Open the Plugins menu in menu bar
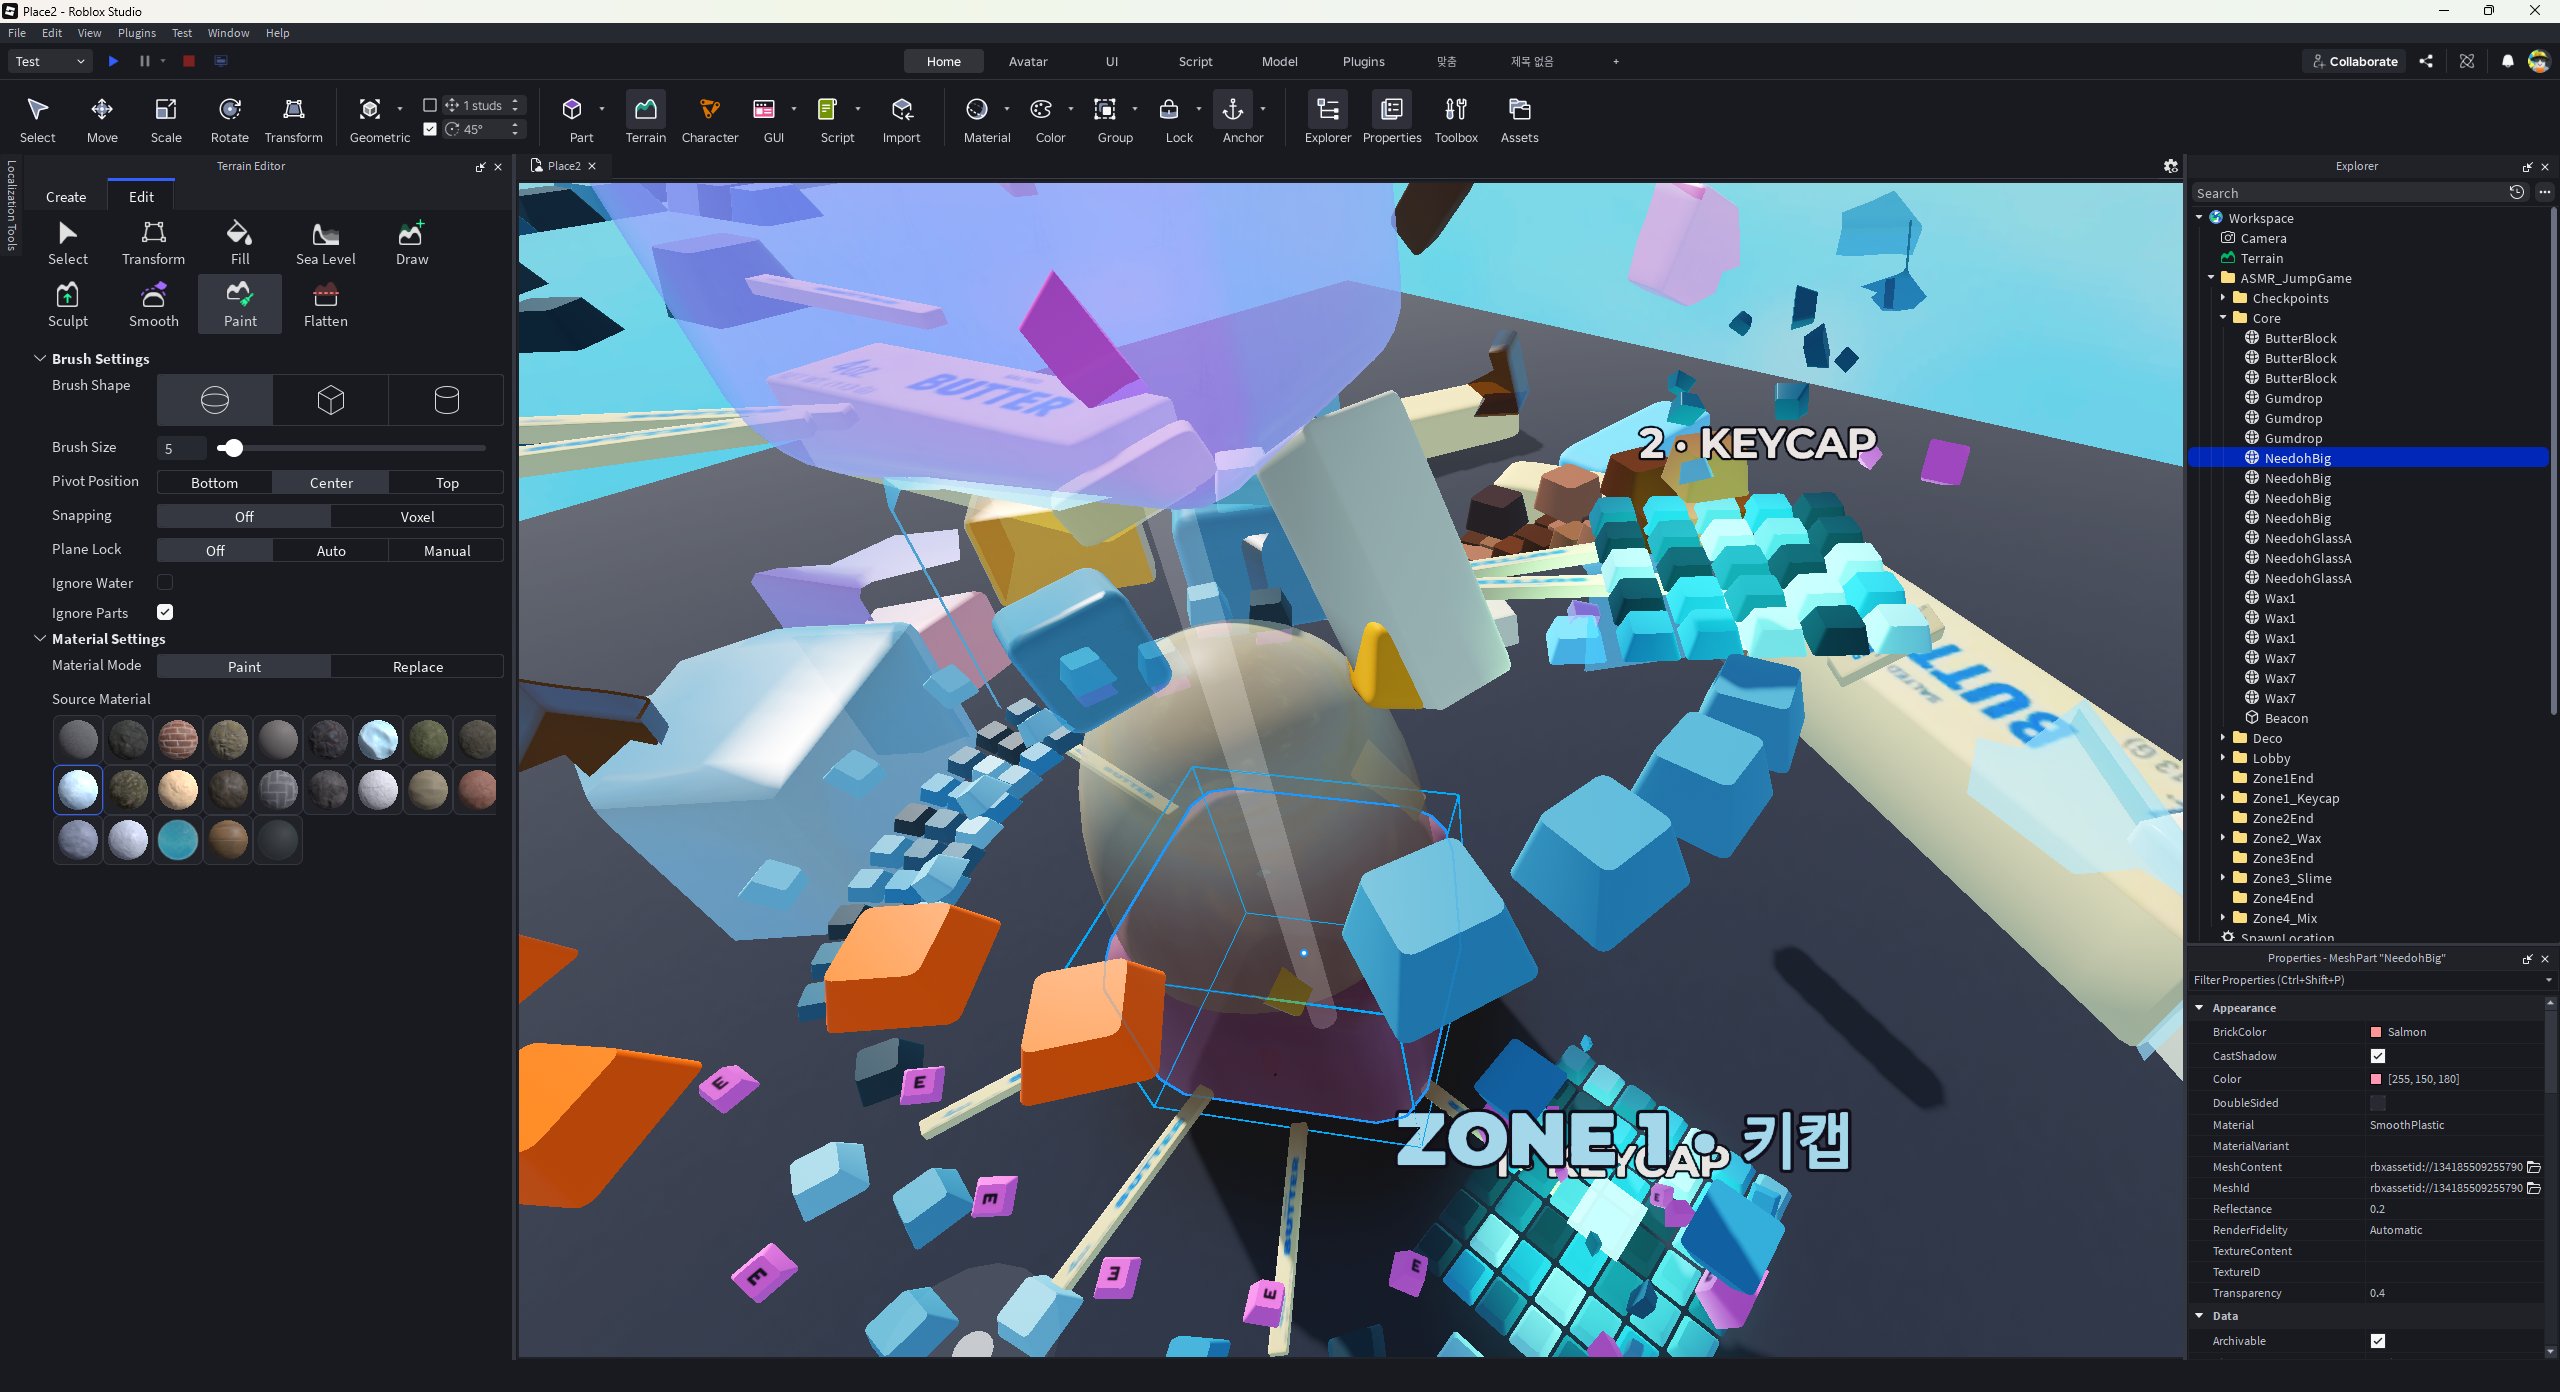The width and height of the screenshot is (2560, 1392). (137, 33)
